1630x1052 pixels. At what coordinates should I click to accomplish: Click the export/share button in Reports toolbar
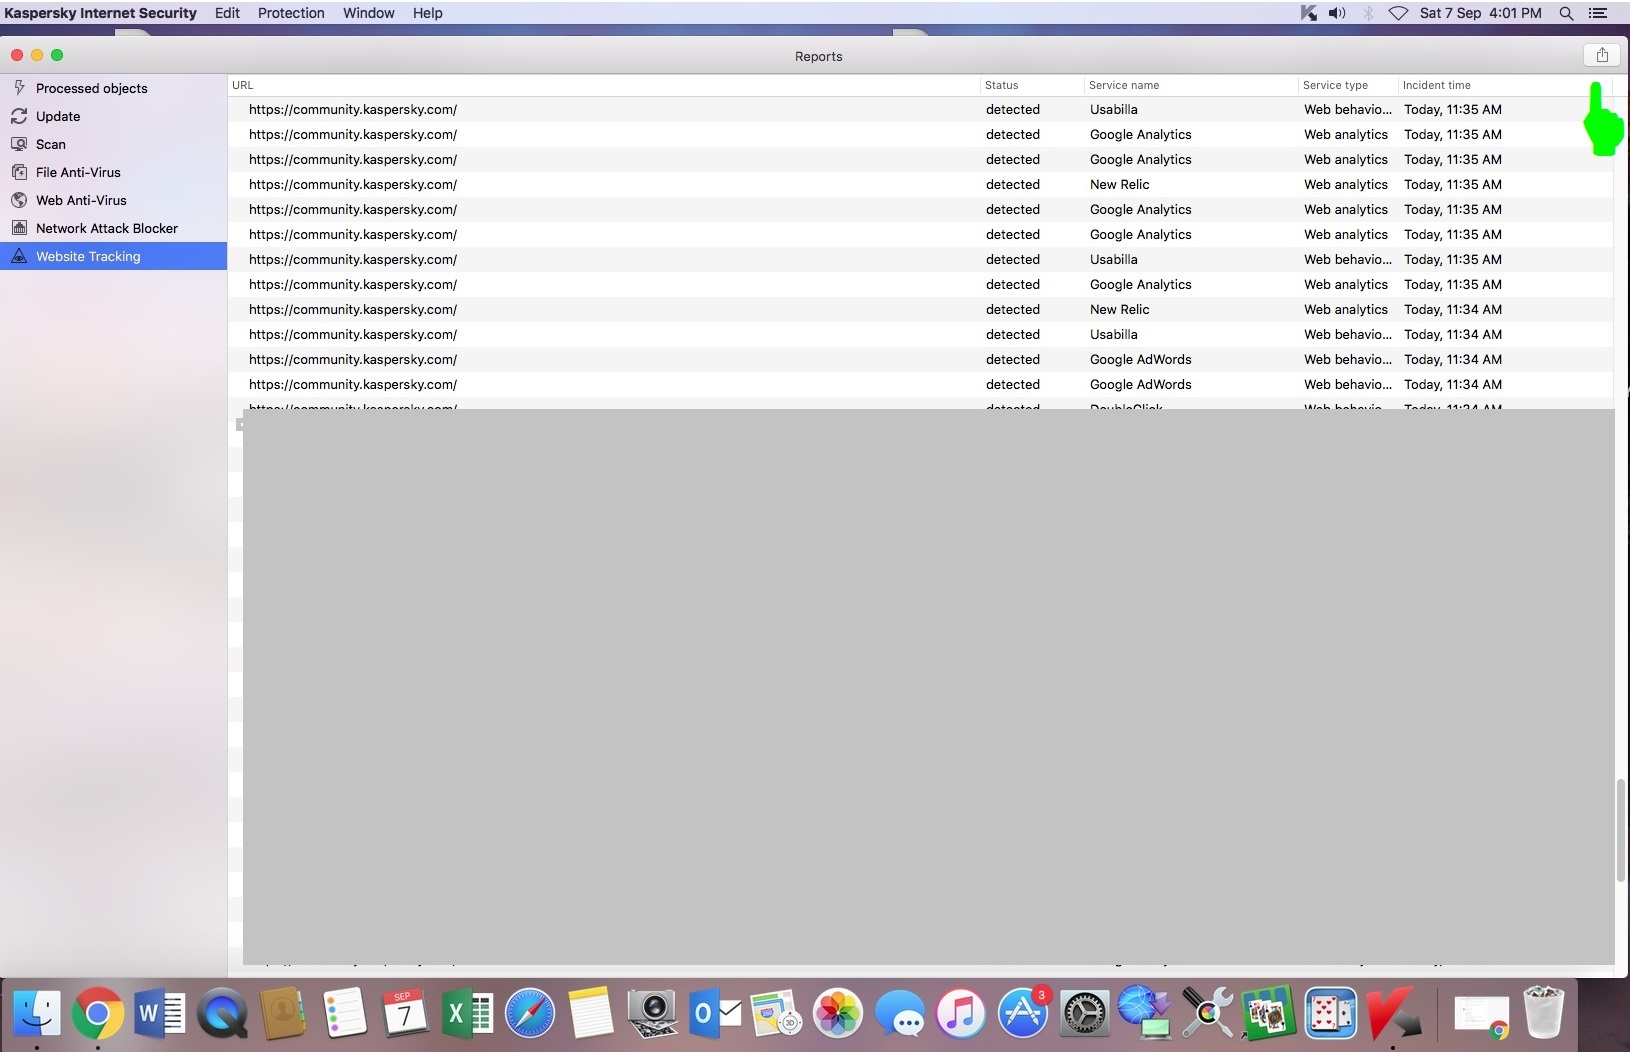1601,55
